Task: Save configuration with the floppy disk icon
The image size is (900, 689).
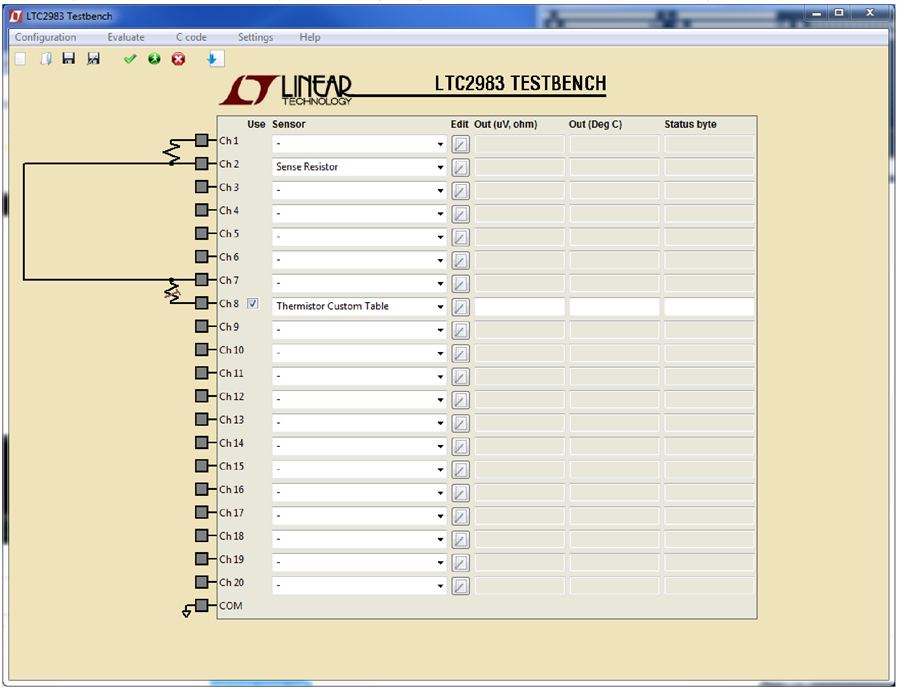Action: 69,59
